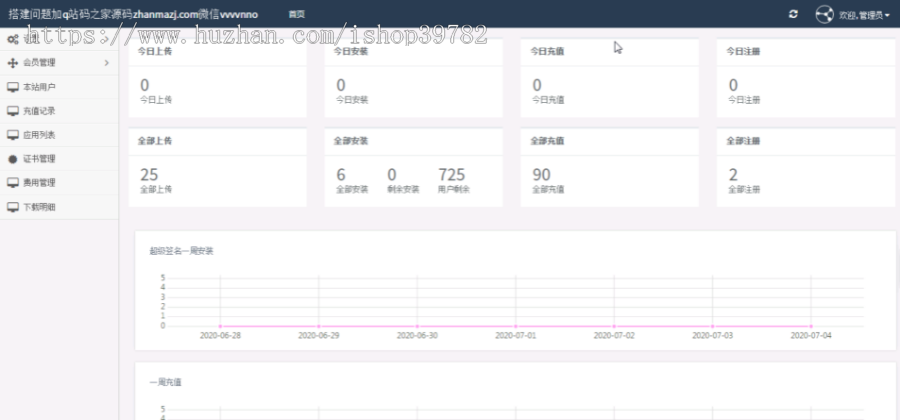Viewport: 900px width, 420px height.
Task: Go to 充值记录 page link
Action: tap(39, 111)
